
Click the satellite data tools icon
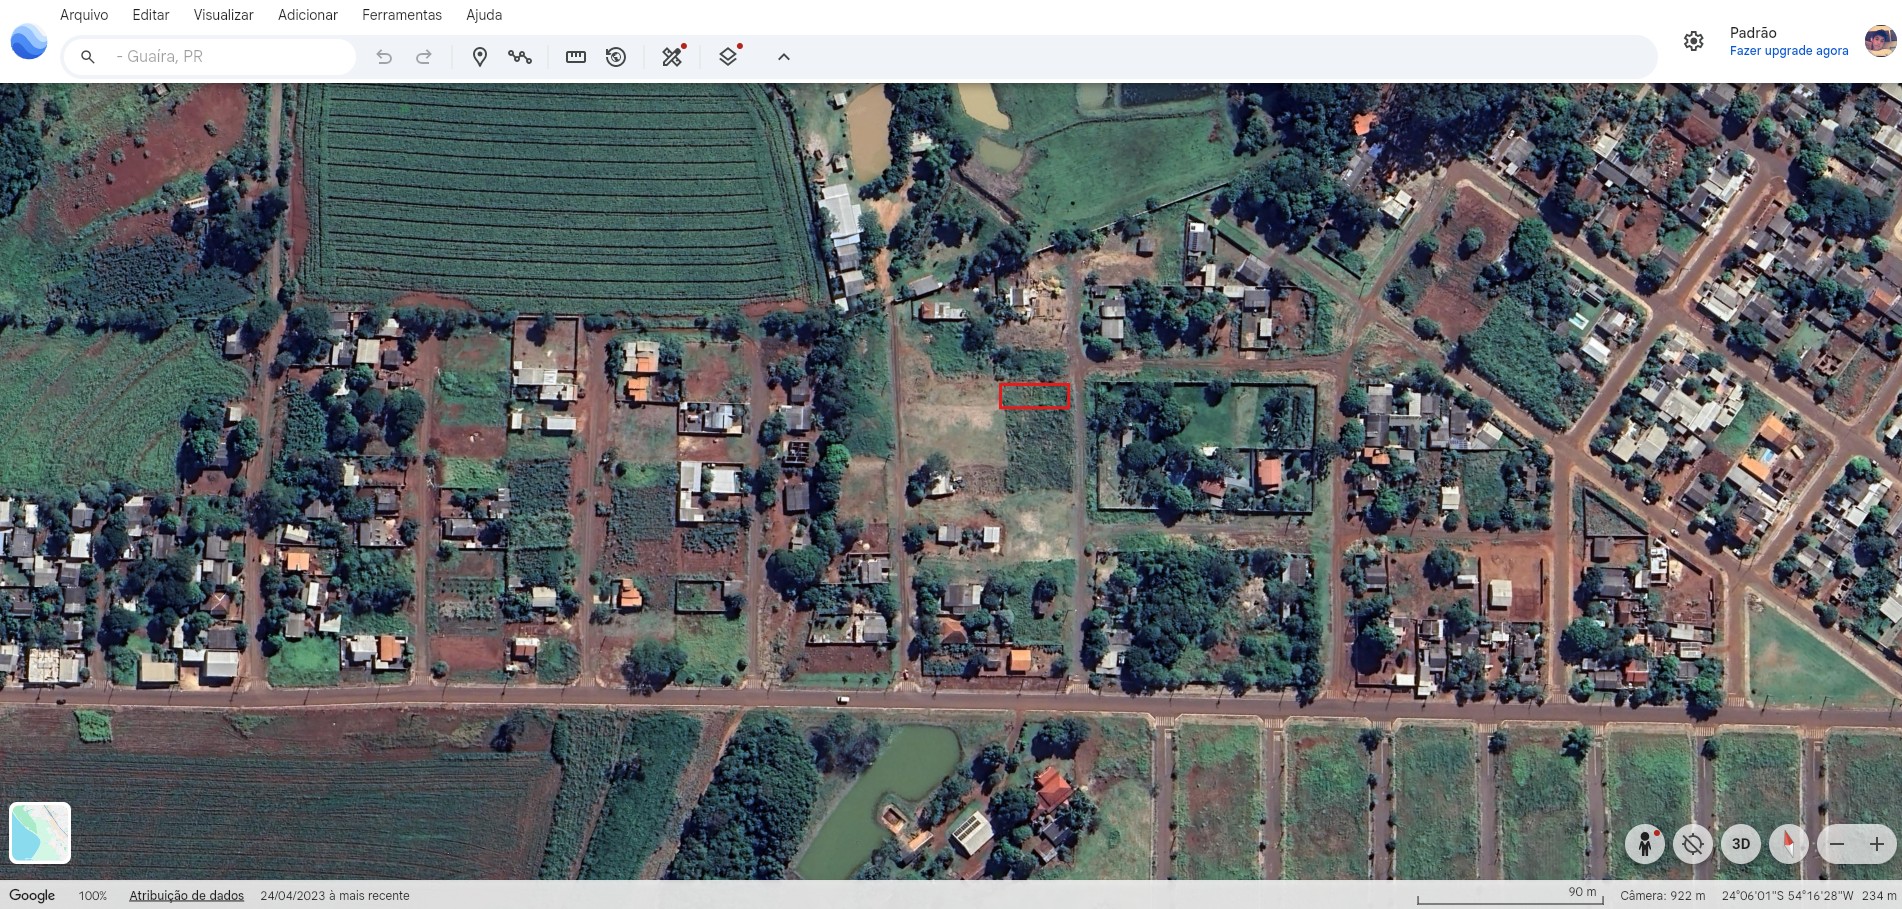point(673,57)
